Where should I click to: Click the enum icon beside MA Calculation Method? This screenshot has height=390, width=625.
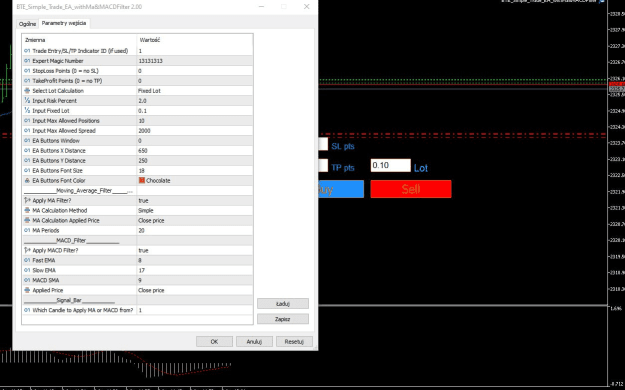[27, 210]
